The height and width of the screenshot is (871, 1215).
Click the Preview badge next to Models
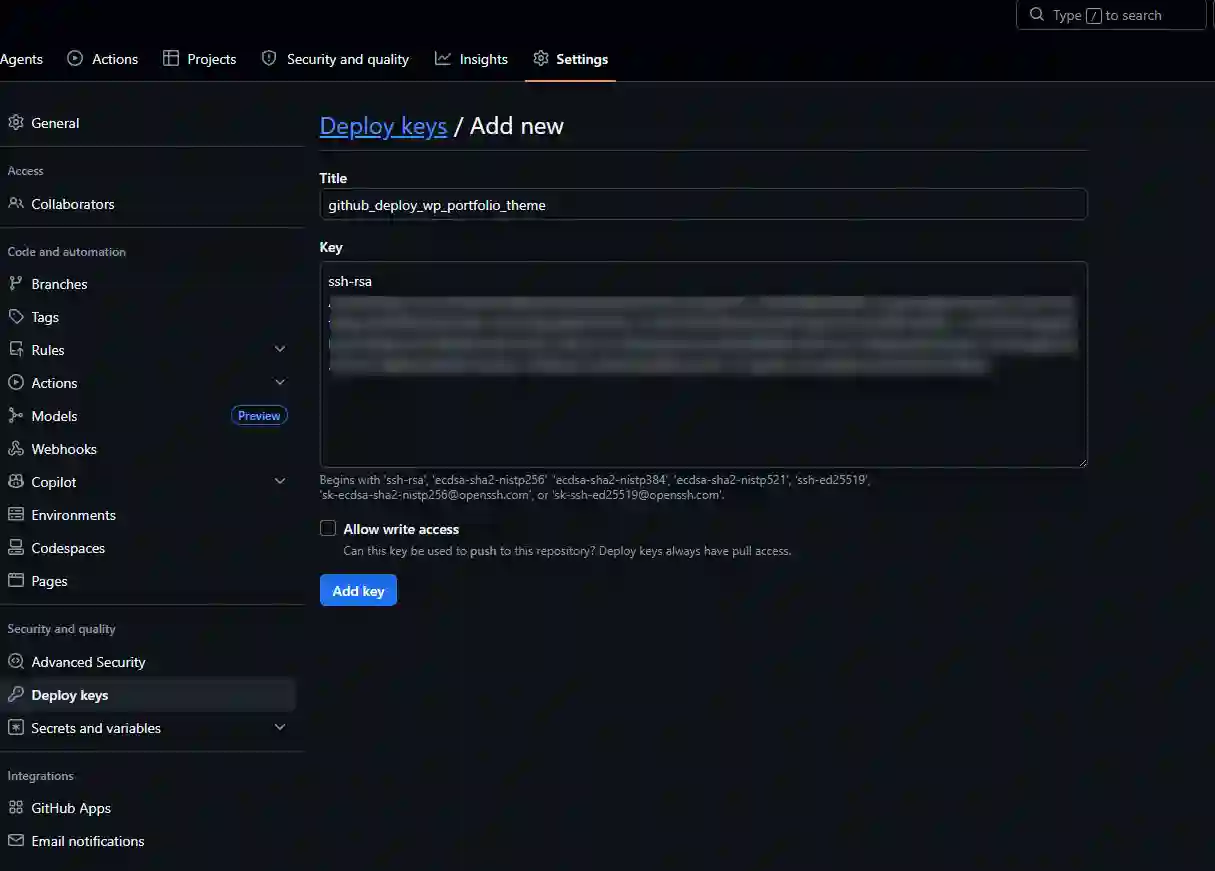(259, 416)
